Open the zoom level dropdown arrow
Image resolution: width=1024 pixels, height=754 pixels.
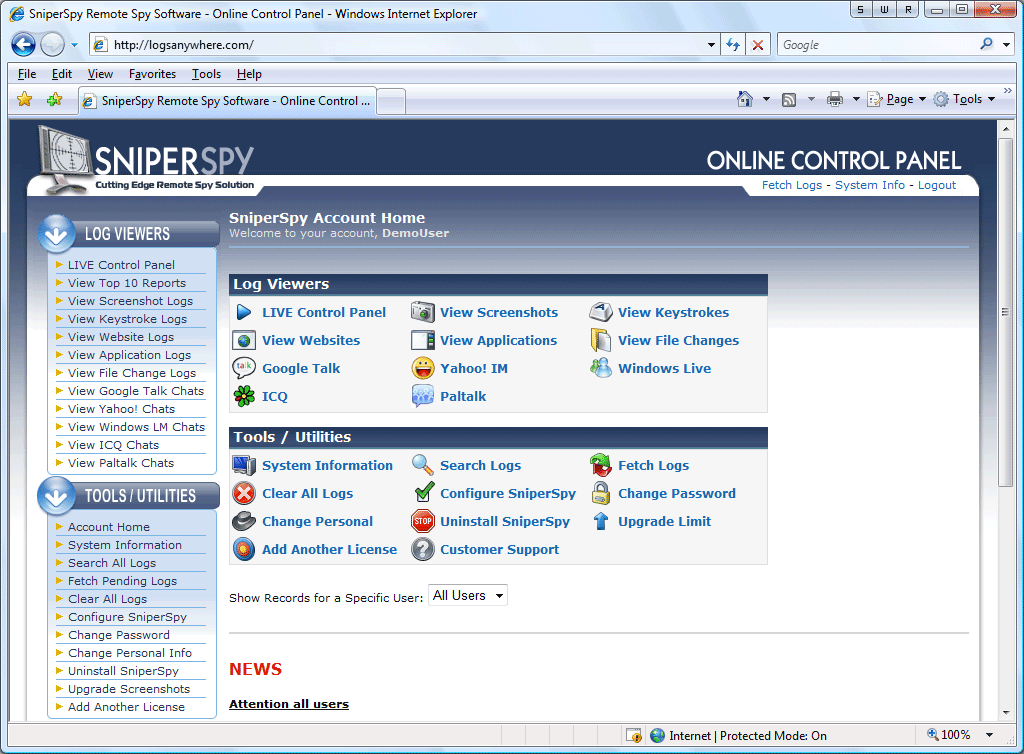(x=989, y=735)
